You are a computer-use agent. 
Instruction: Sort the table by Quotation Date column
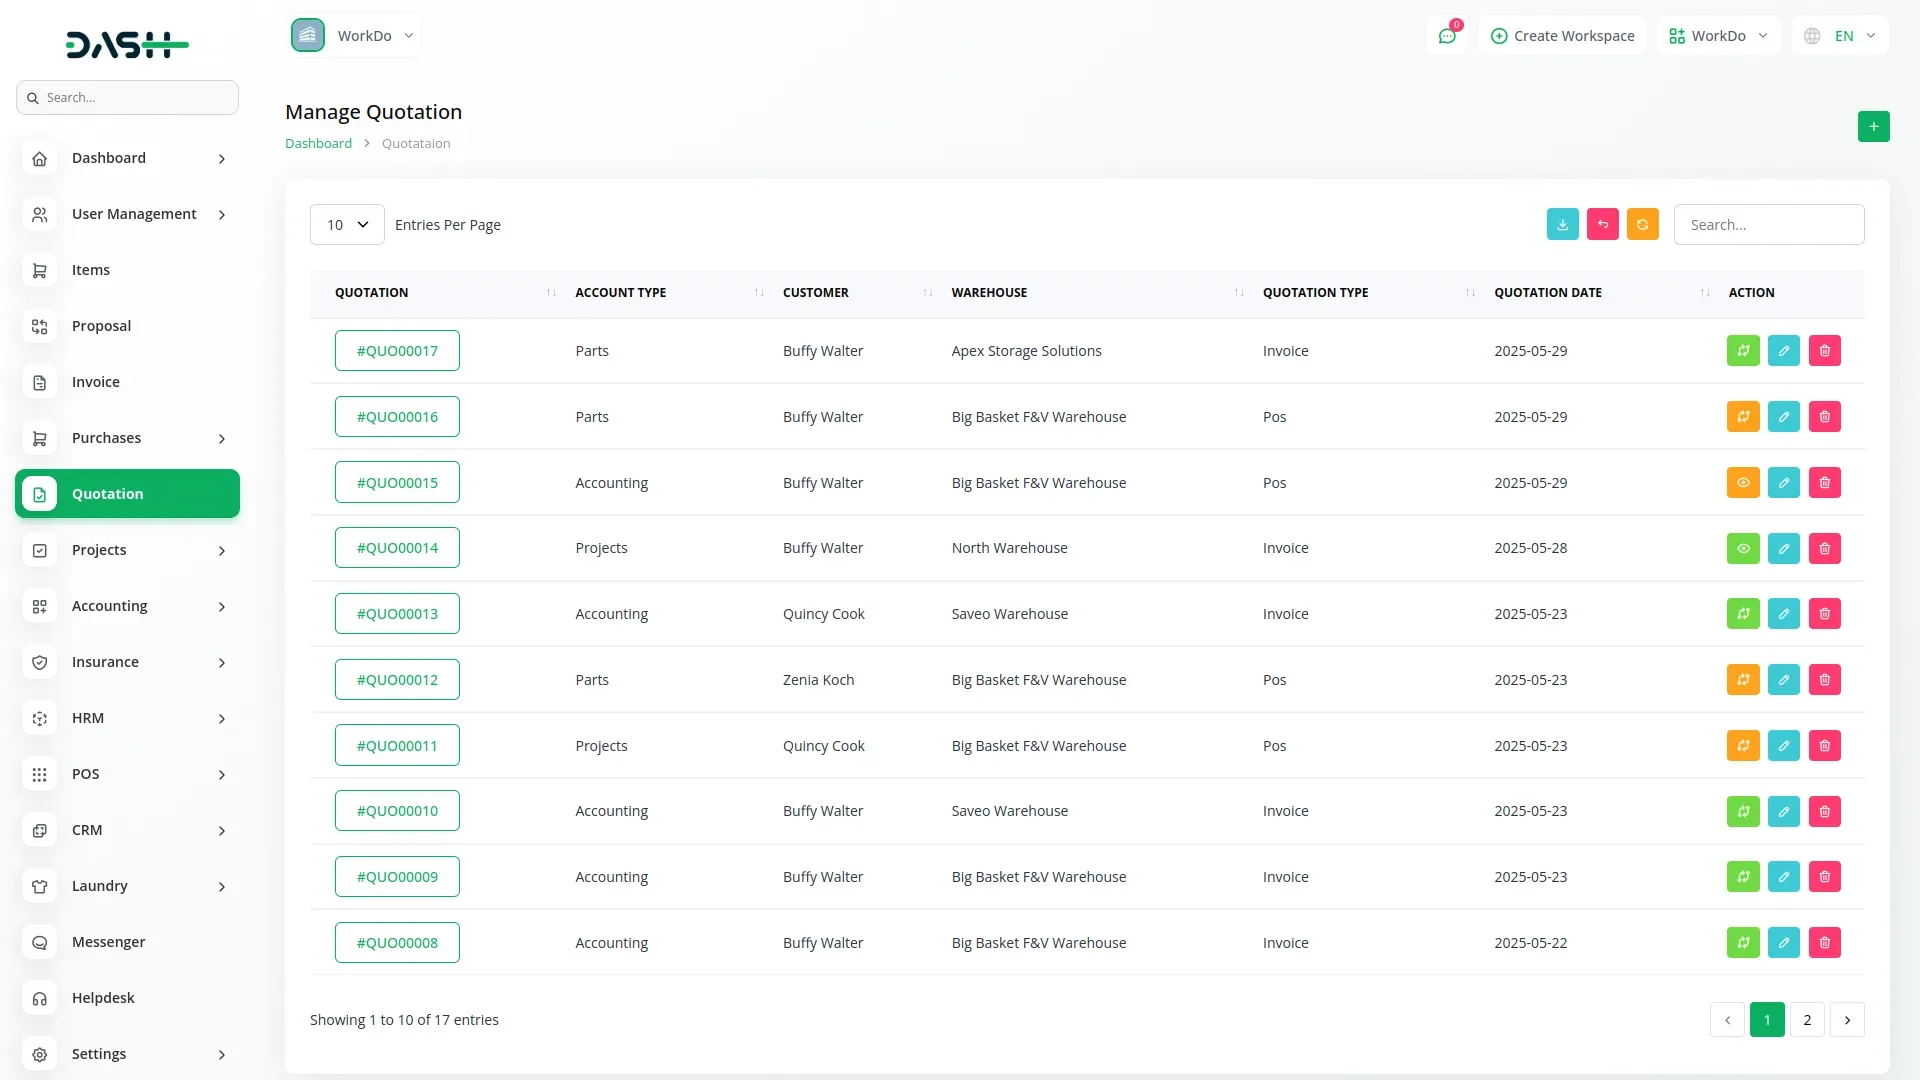coord(1547,293)
